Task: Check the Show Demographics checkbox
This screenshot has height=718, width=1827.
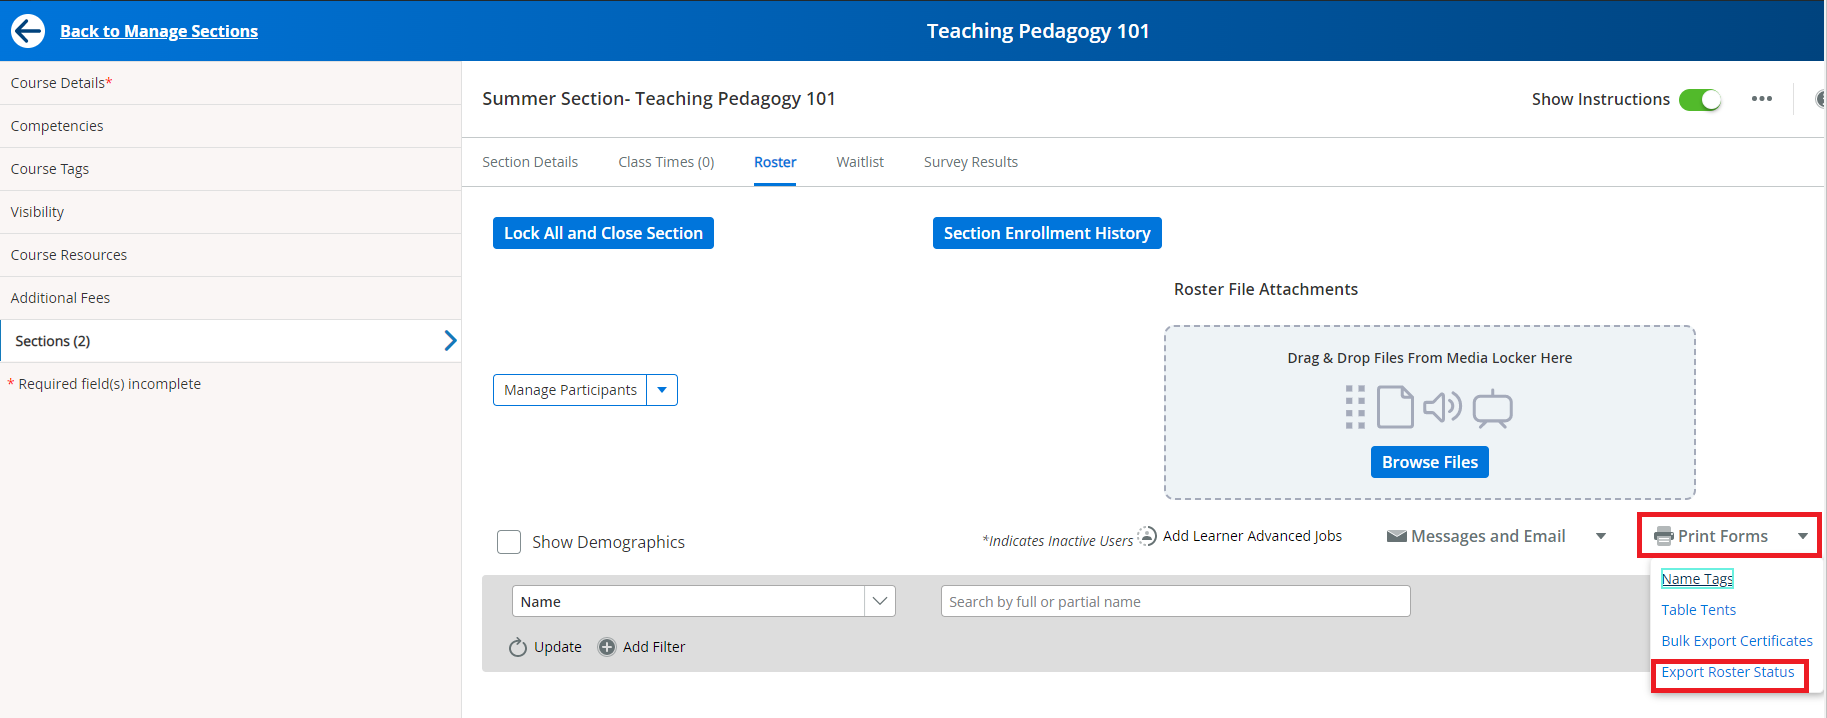Action: (509, 542)
